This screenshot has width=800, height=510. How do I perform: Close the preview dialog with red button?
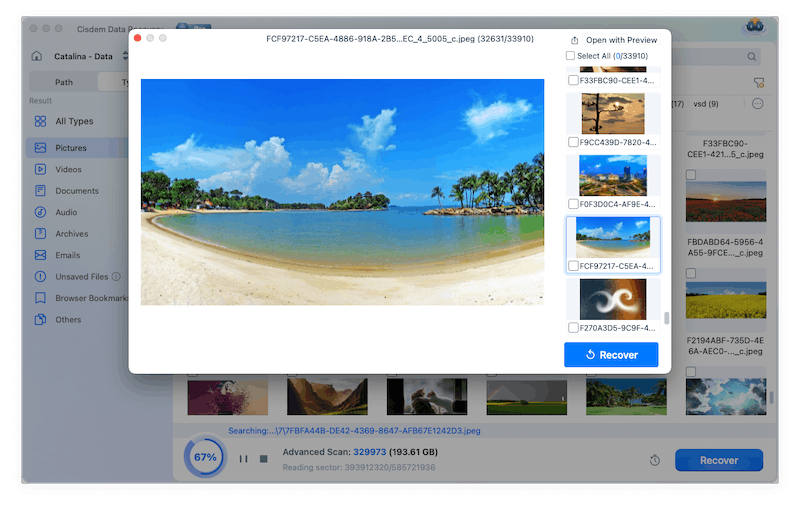pyautogui.click(x=137, y=38)
